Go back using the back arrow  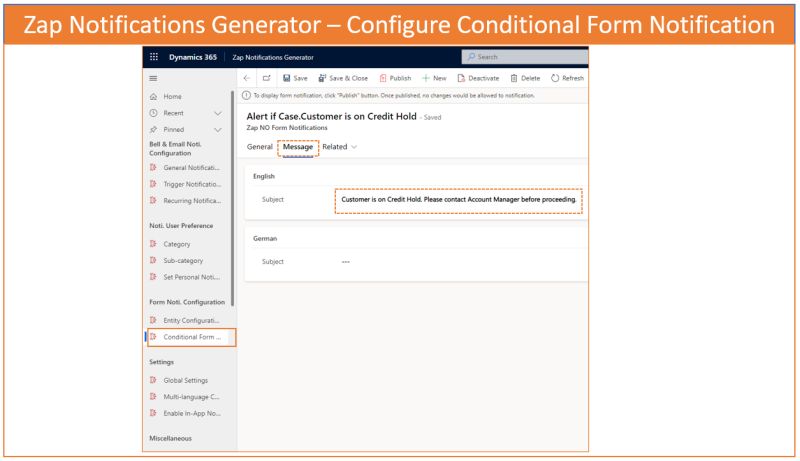click(x=247, y=78)
